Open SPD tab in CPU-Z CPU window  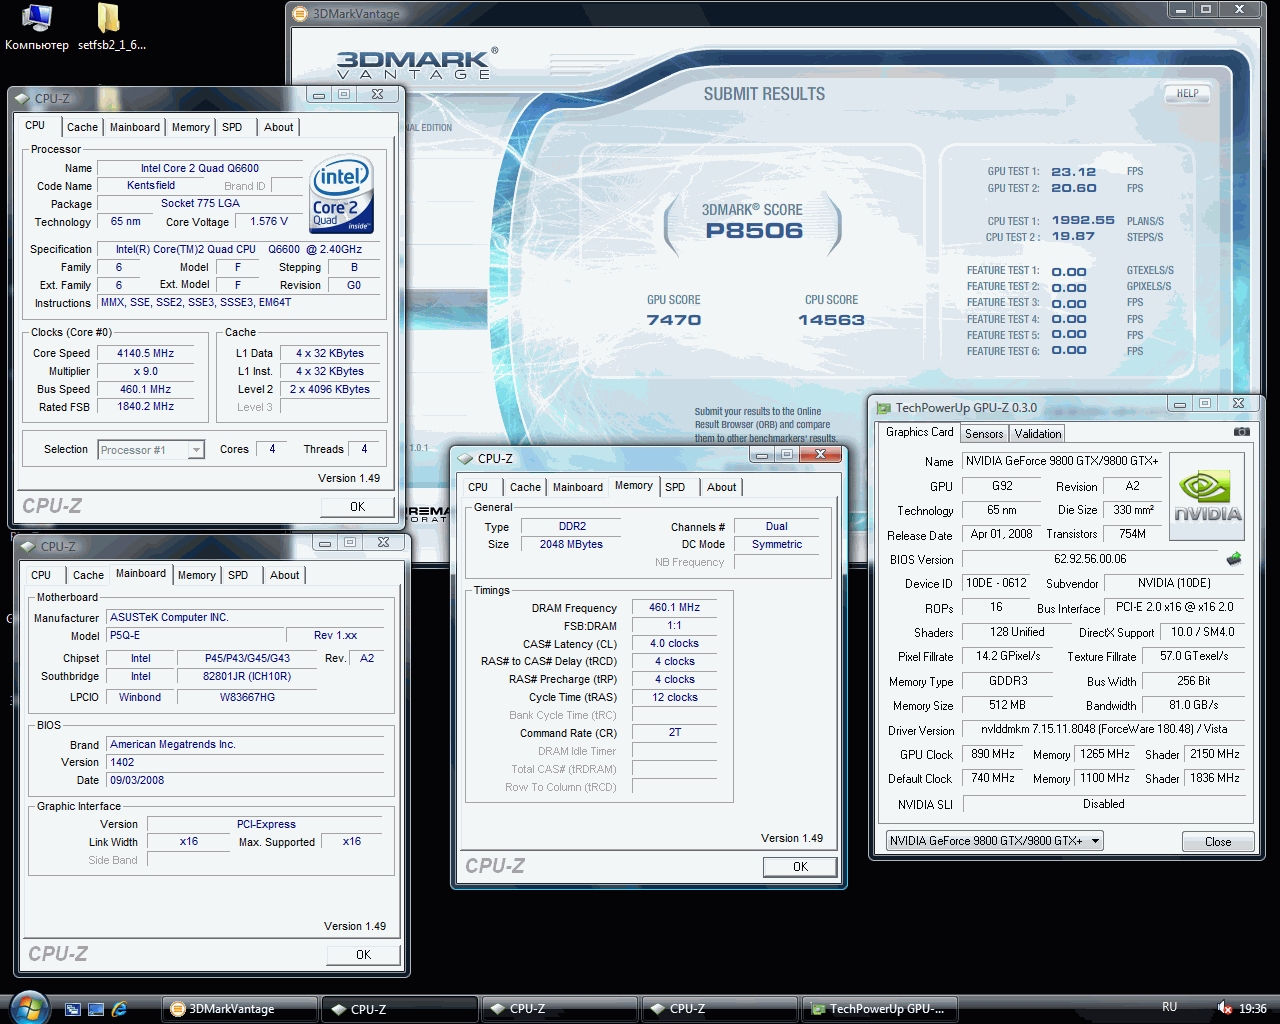coord(232,127)
